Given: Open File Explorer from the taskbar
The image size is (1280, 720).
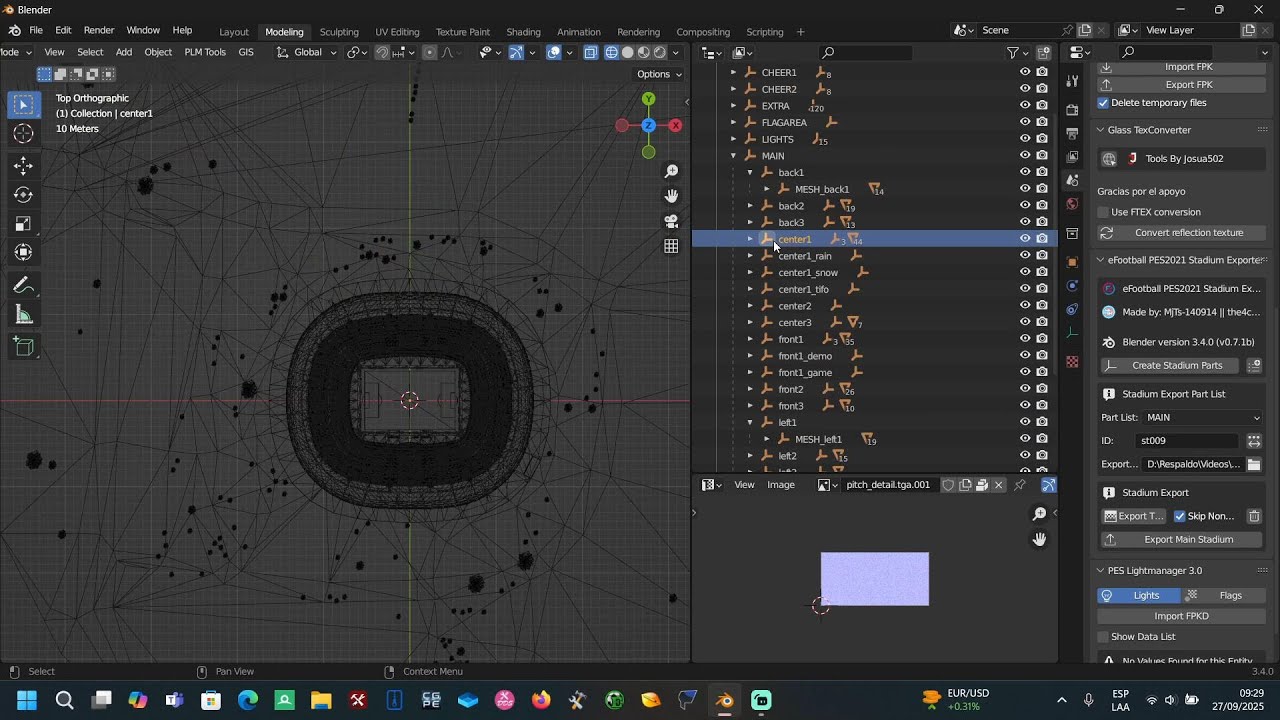Looking at the screenshot, I should [321, 700].
